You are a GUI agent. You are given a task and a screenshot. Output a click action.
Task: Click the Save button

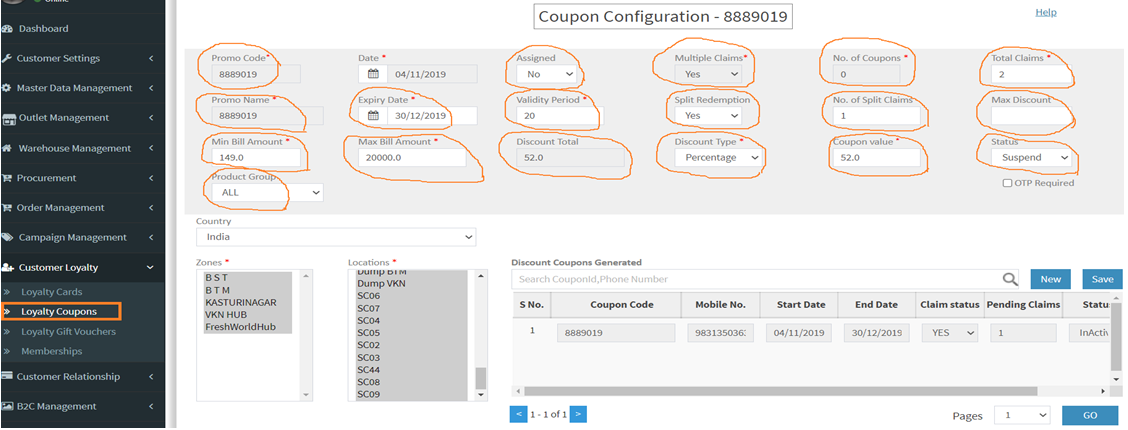[x=1103, y=279]
